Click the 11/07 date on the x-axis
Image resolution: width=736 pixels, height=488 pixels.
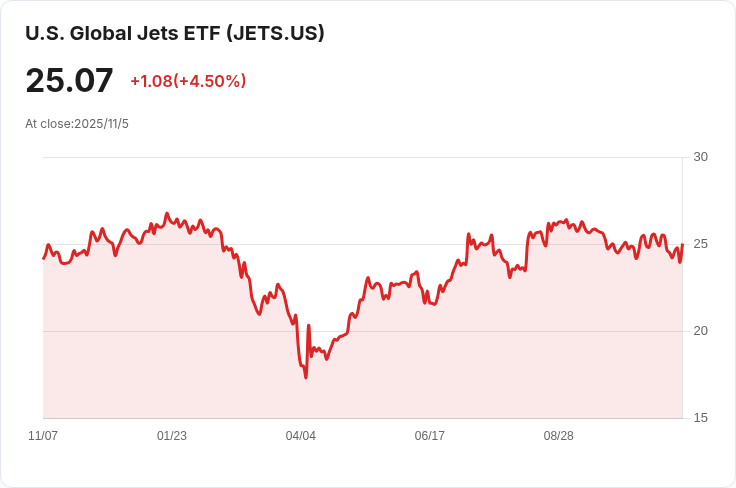(x=43, y=436)
